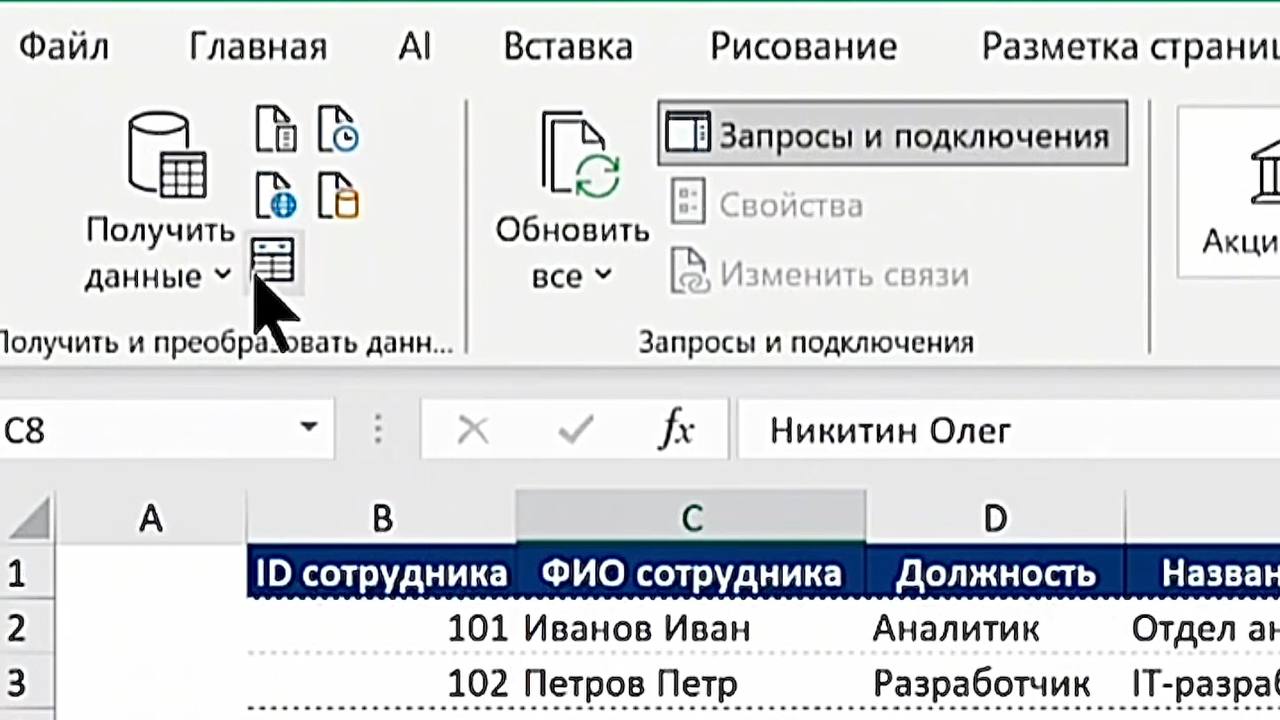Select row 3 header
Image resolution: width=1280 pixels, height=720 pixels.
click(27, 684)
